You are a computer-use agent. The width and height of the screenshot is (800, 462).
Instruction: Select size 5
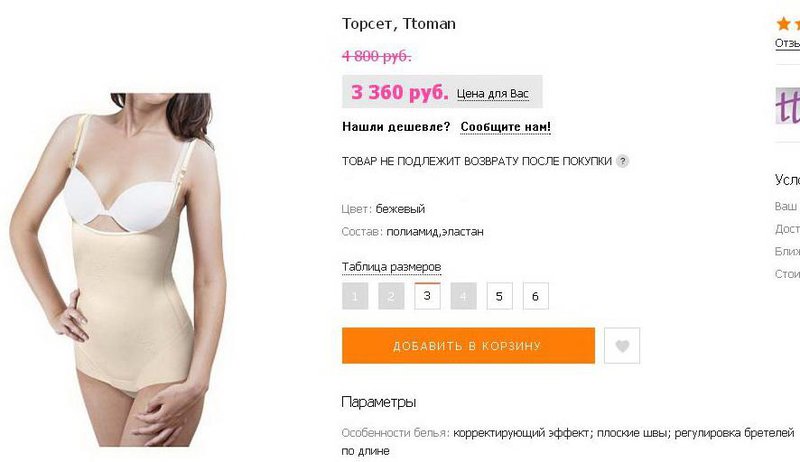pos(499,296)
